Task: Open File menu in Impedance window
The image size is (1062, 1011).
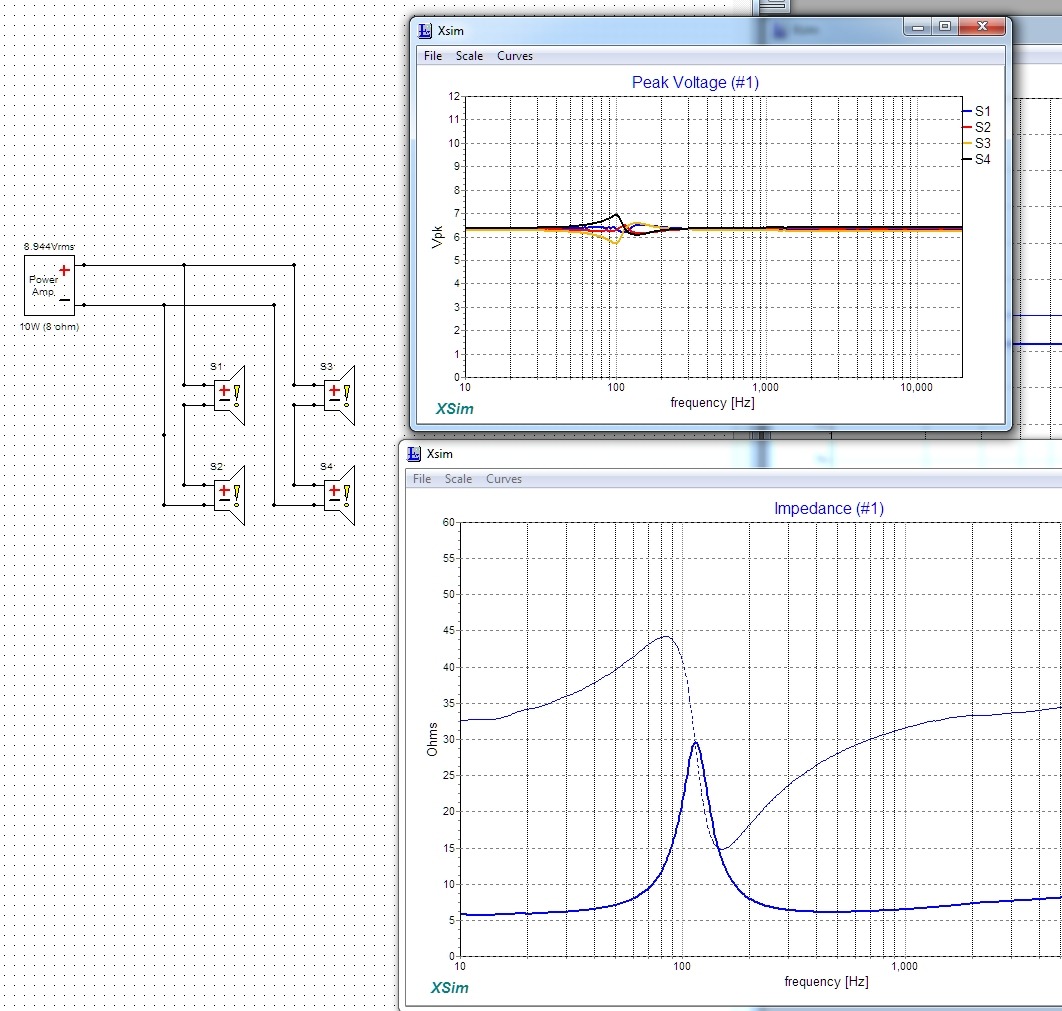Action: [x=422, y=479]
